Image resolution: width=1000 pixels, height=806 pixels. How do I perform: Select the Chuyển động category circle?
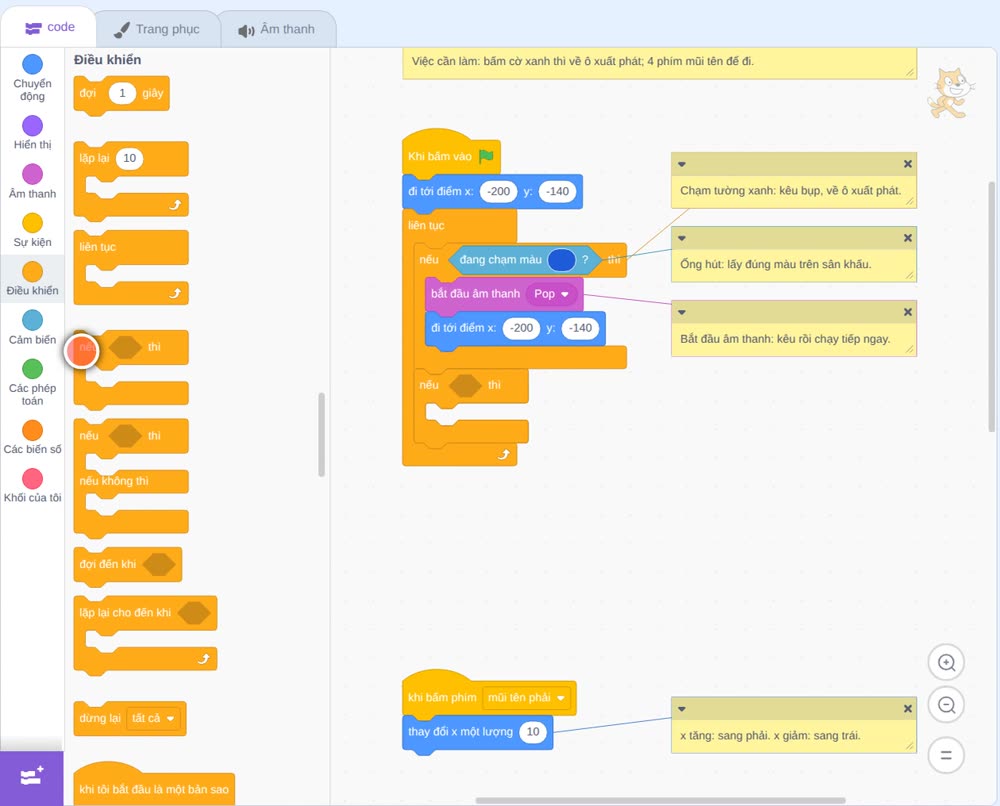tap(33, 64)
